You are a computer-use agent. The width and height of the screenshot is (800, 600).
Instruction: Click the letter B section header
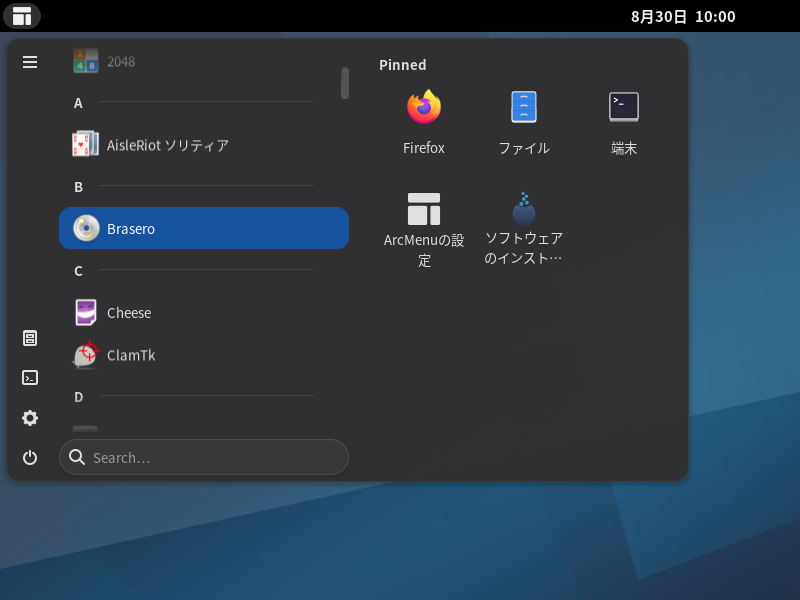78,187
